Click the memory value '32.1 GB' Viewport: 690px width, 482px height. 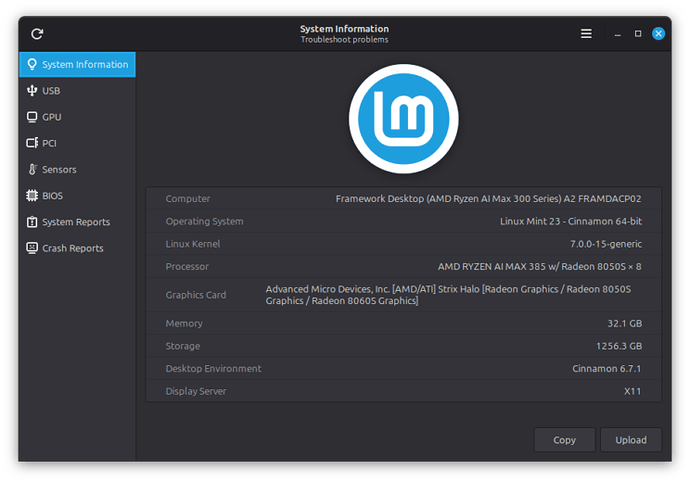click(x=624, y=324)
